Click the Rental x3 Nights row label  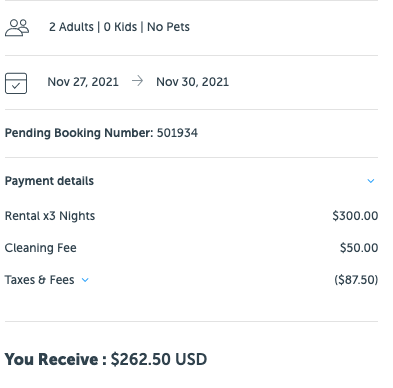(50, 216)
